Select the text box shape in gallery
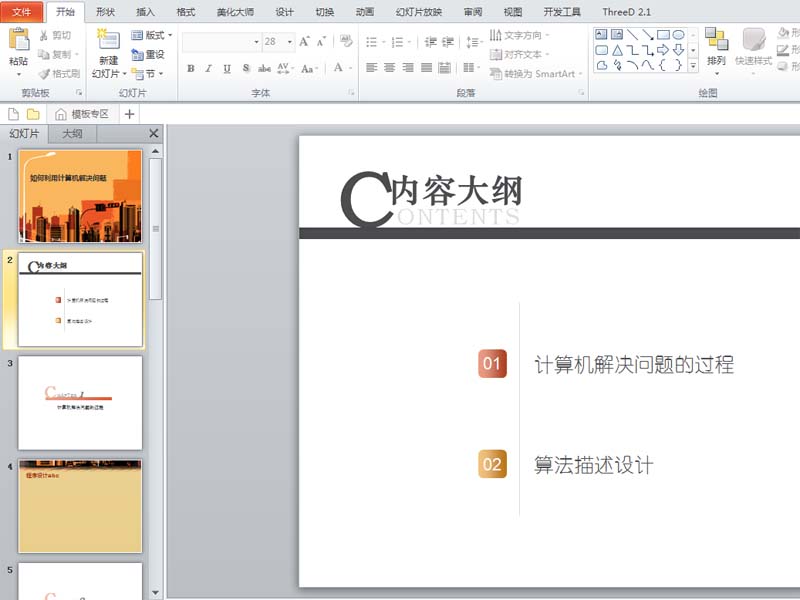800x600 pixels. (602, 35)
